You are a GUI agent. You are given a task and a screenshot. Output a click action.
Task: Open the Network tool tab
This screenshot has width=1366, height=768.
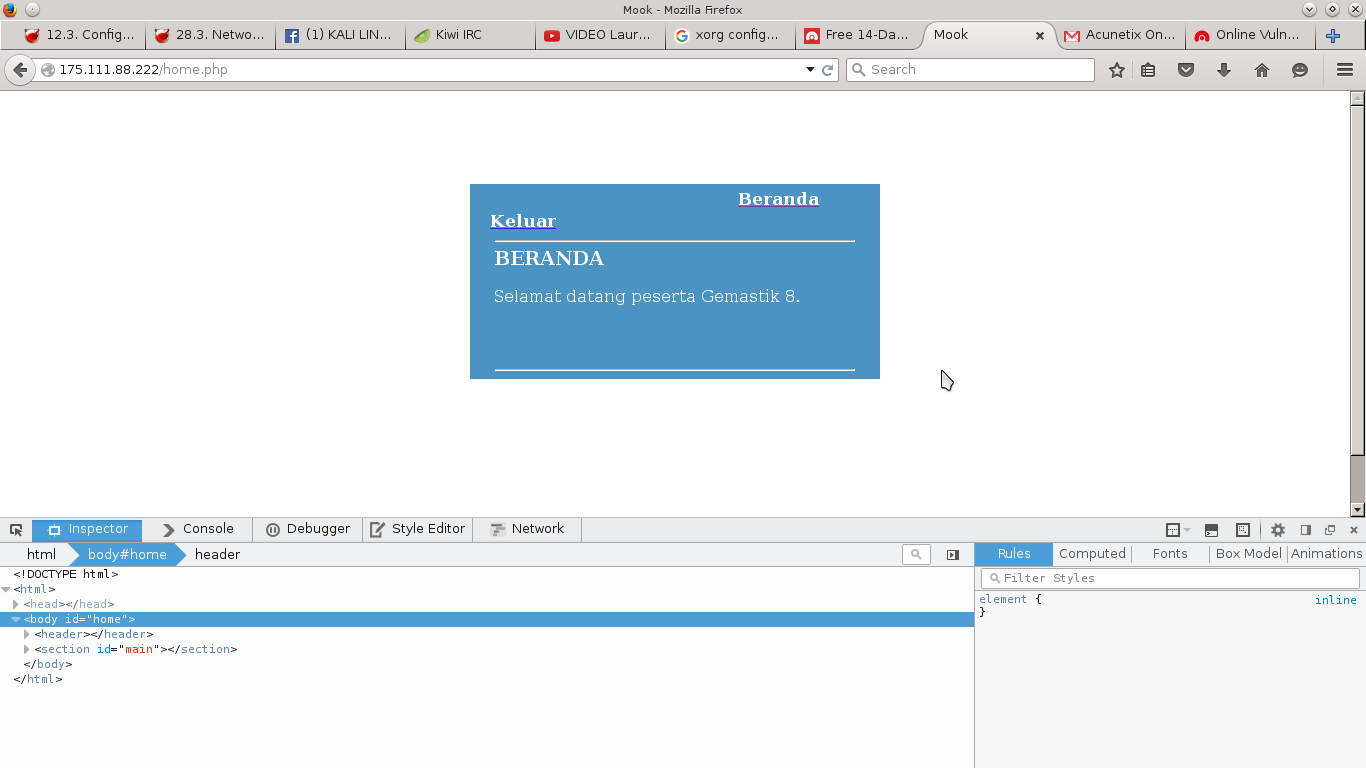coord(527,529)
